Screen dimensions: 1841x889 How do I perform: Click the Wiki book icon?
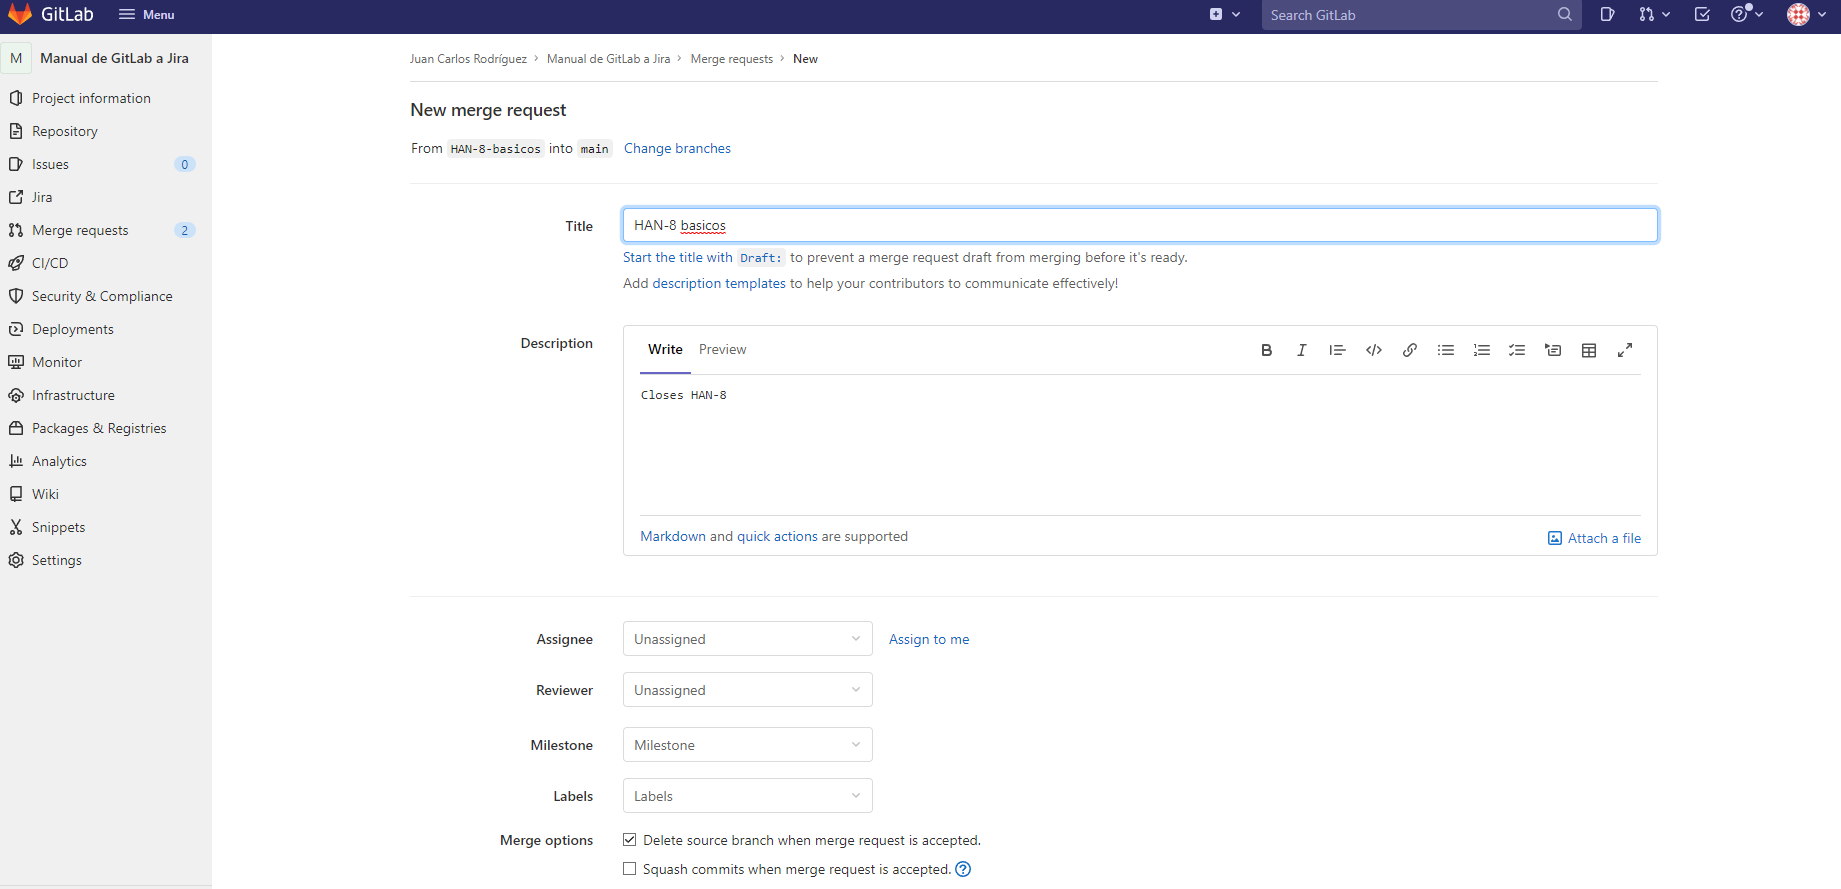[16, 494]
